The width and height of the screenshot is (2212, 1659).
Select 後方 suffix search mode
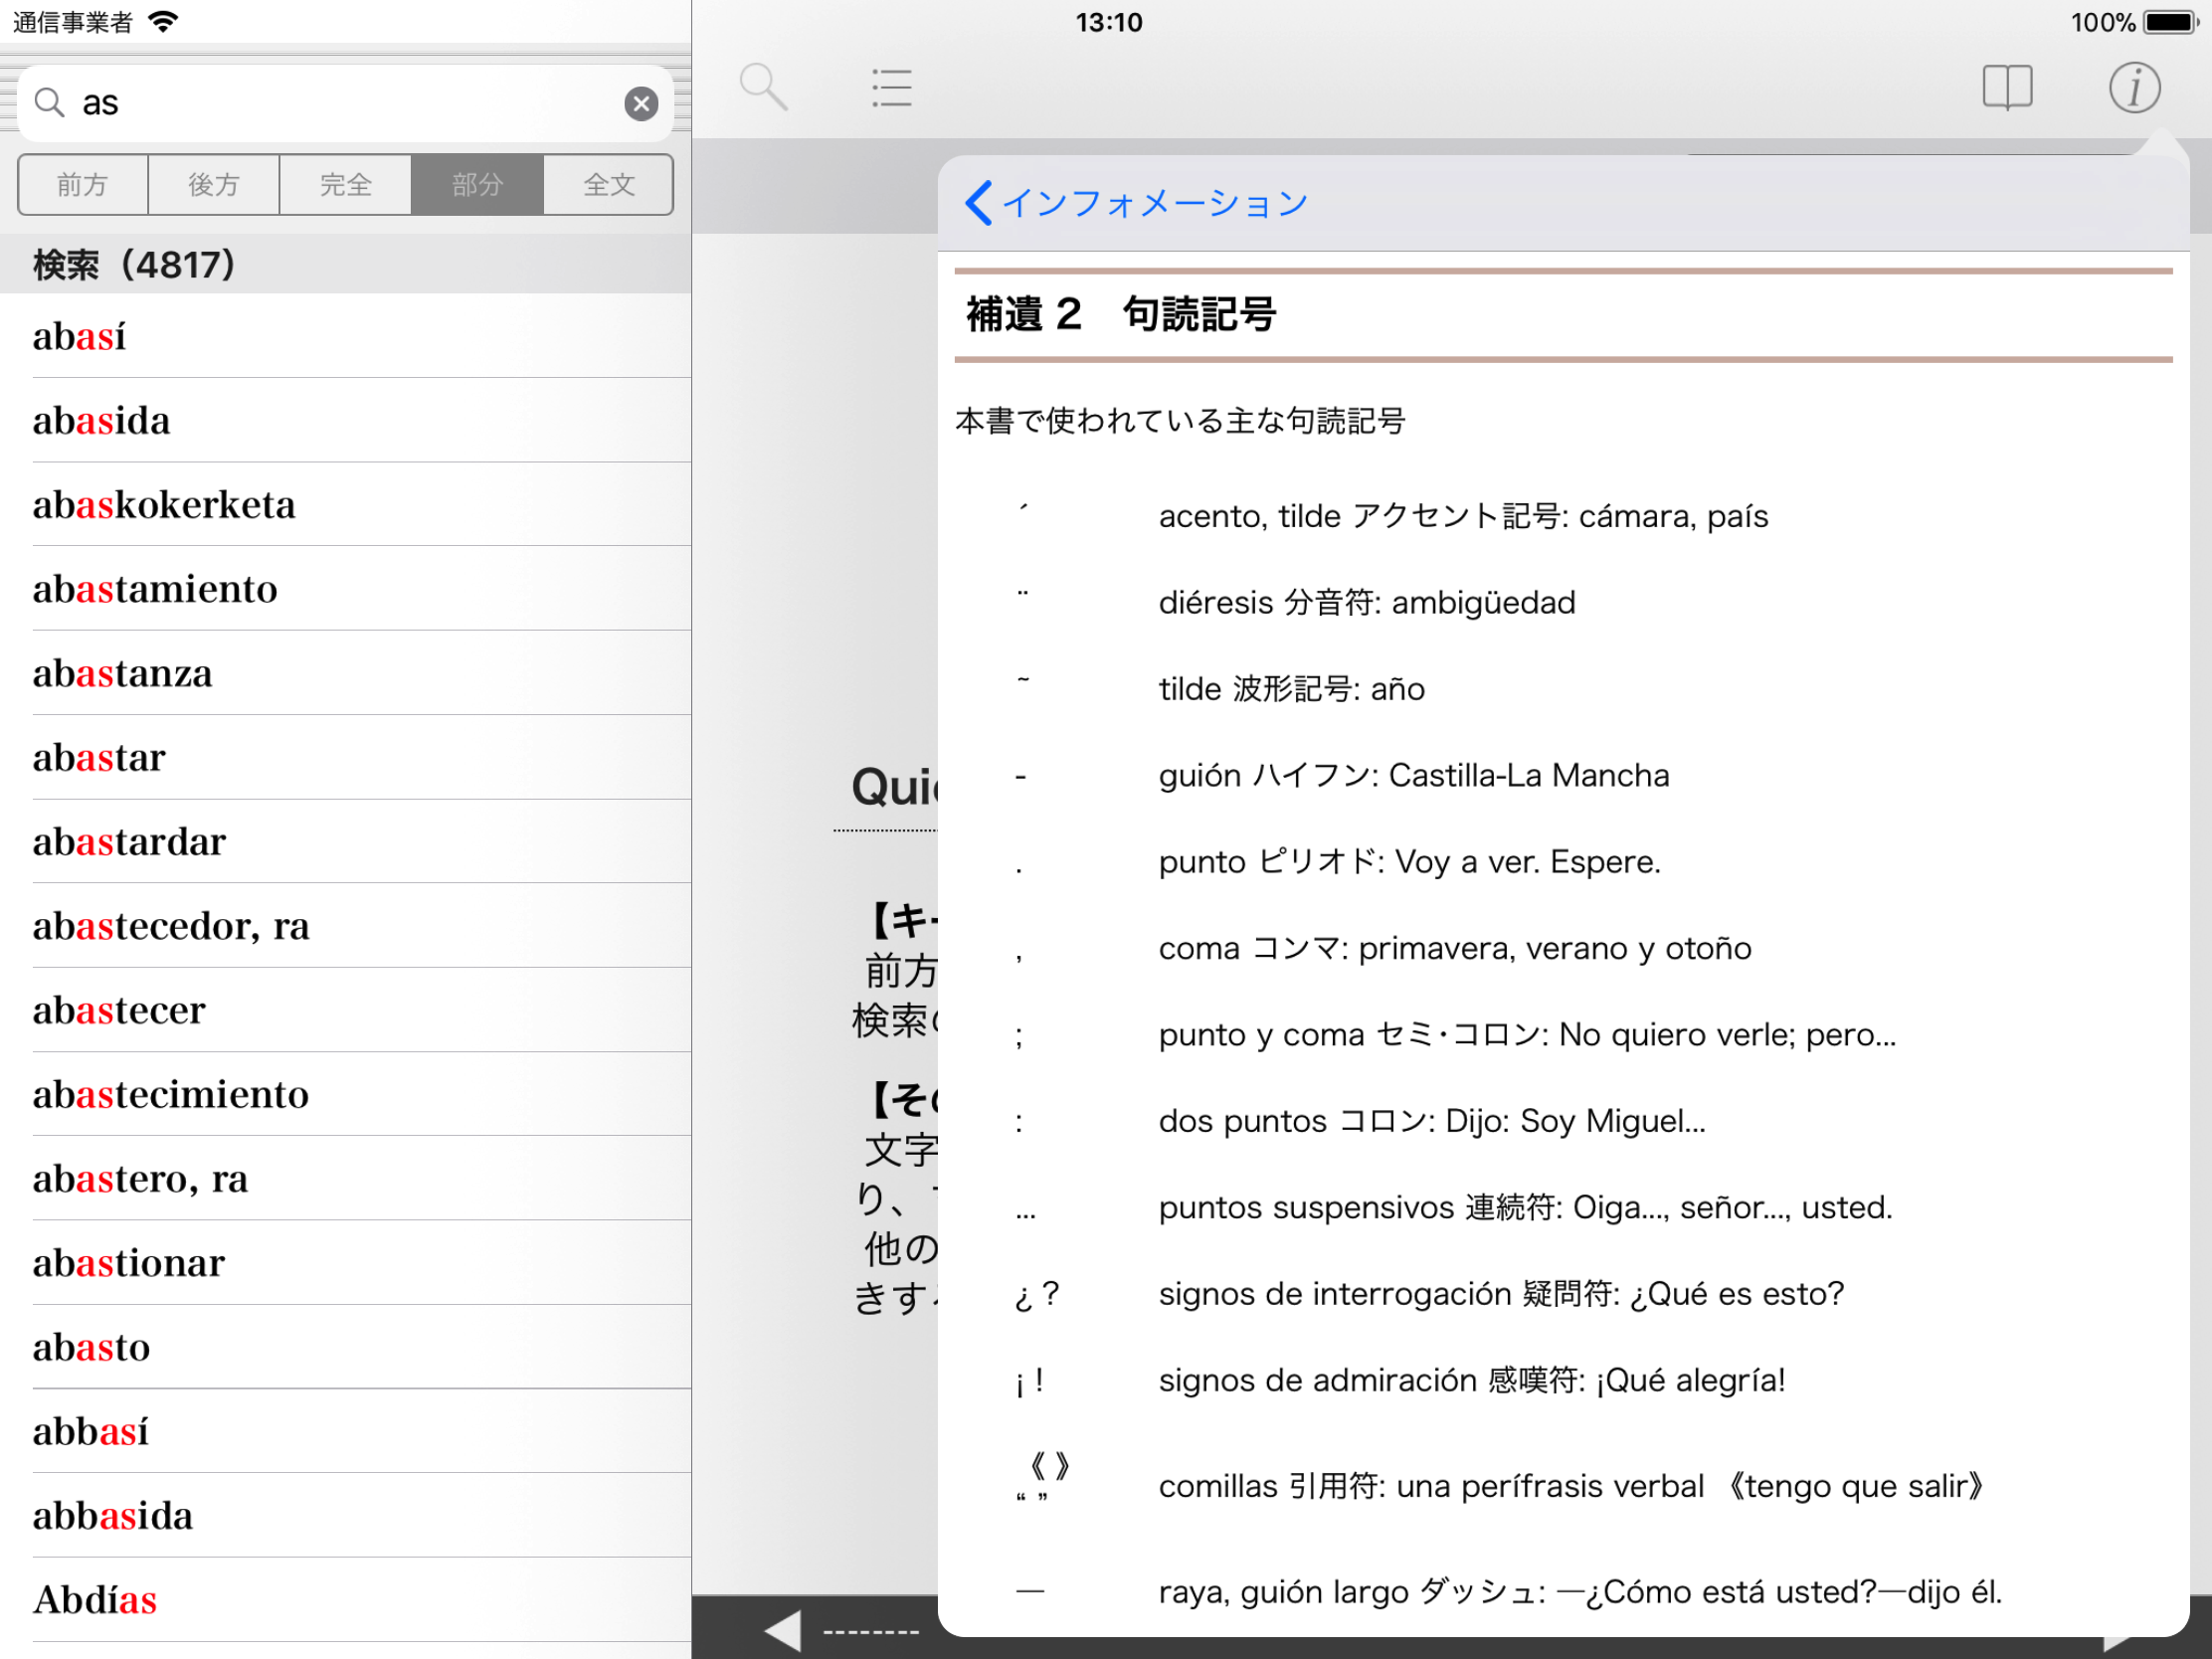tap(214, 185)
